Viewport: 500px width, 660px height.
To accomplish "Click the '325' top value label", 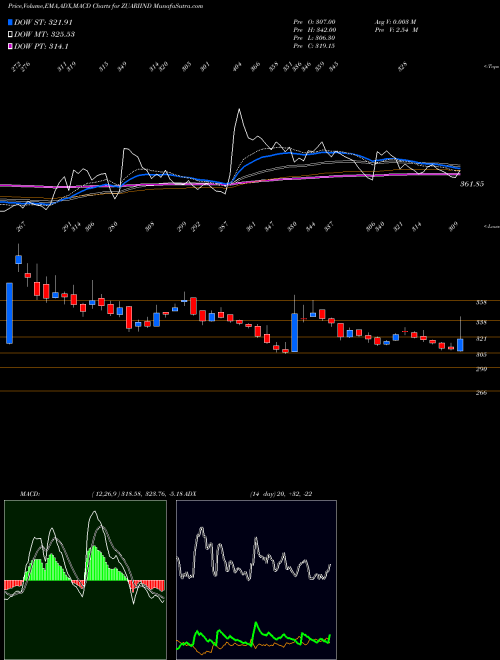I will 403,67.
